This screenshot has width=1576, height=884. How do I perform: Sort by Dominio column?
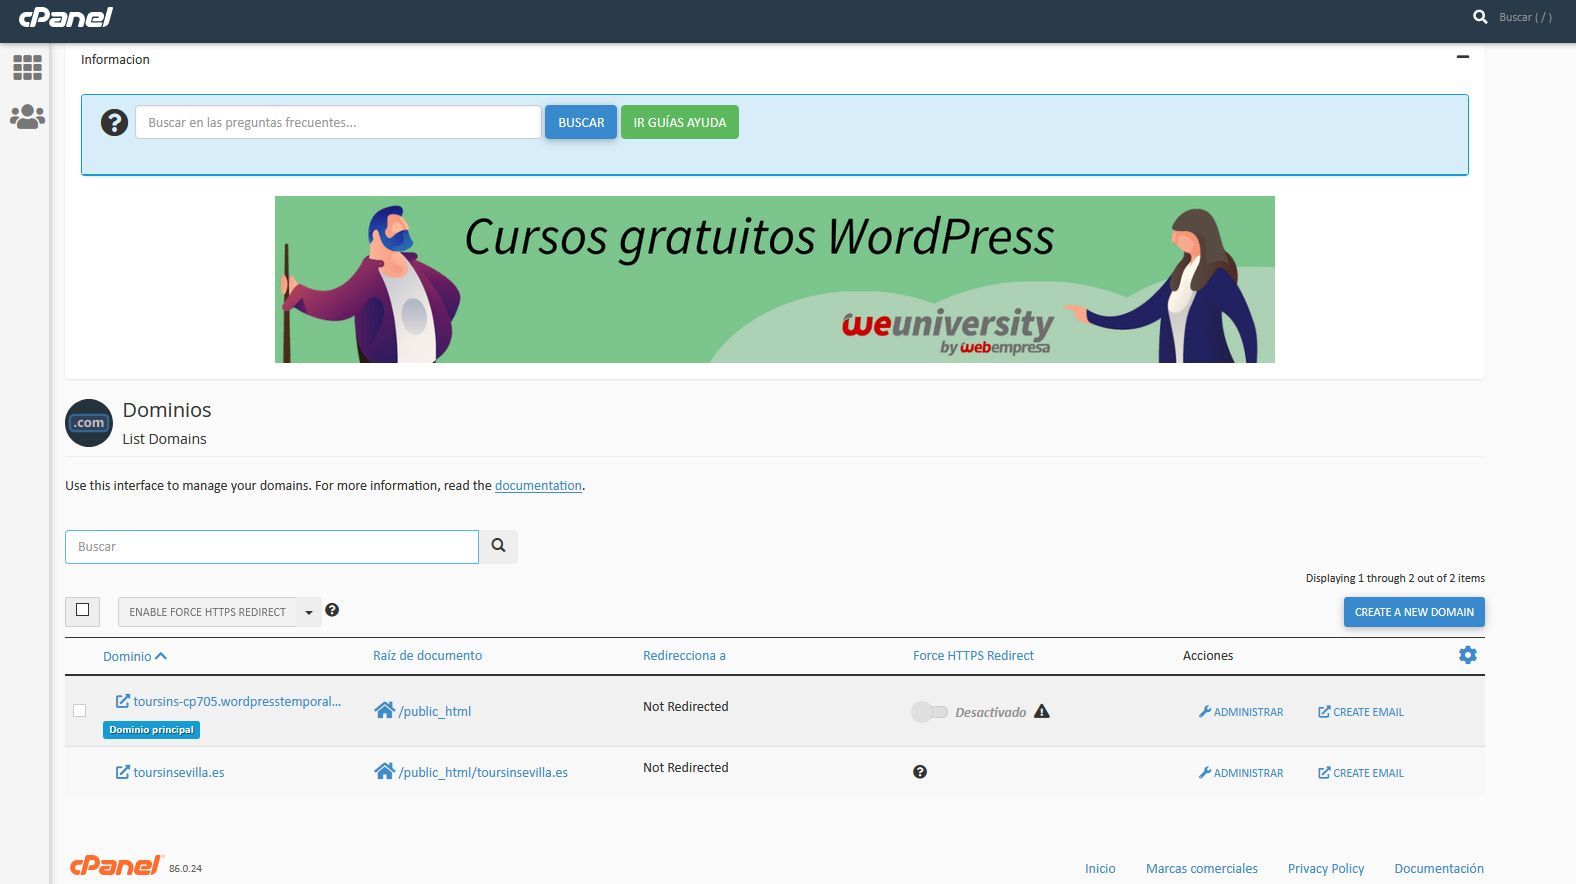[x=134, y=656]
